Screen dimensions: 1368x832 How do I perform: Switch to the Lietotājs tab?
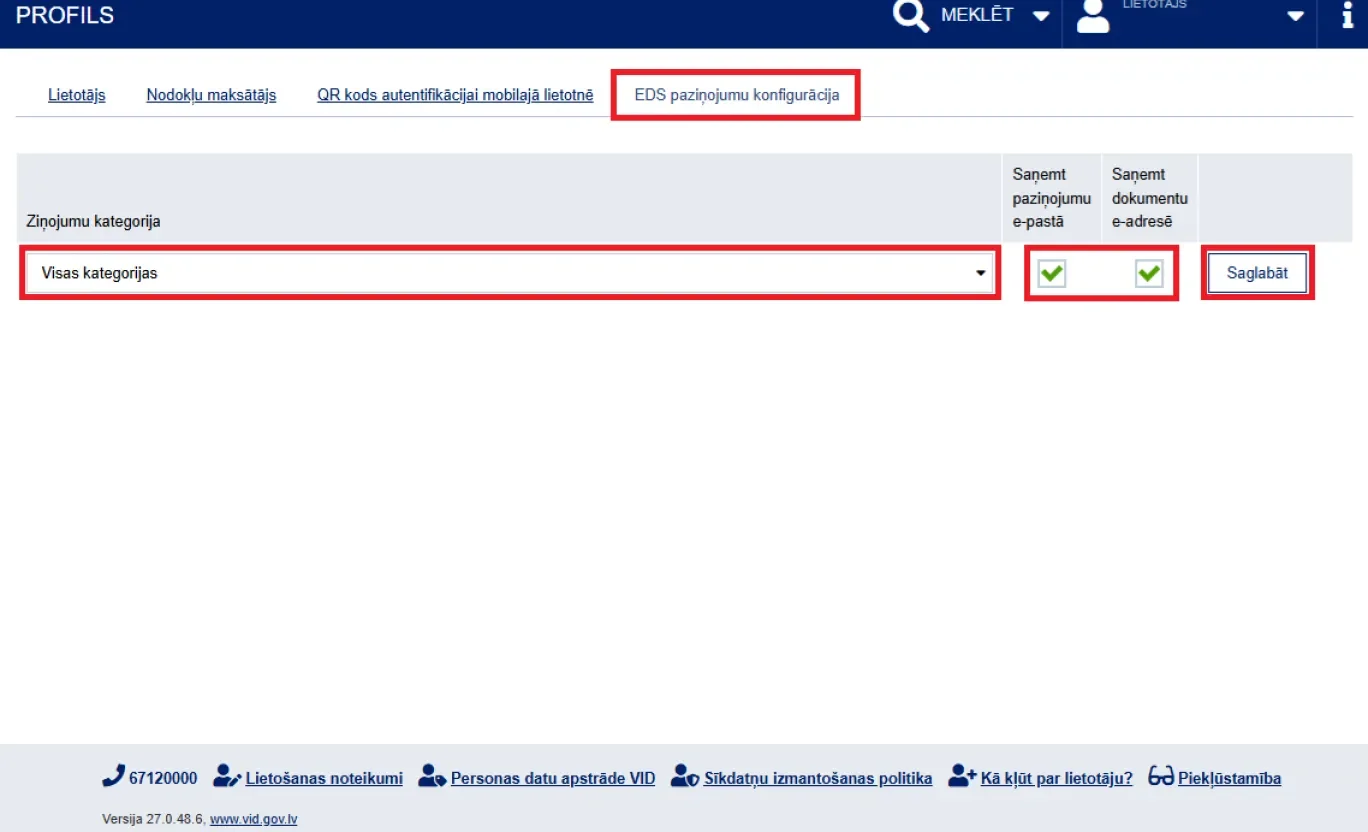[x=77, y=96]
